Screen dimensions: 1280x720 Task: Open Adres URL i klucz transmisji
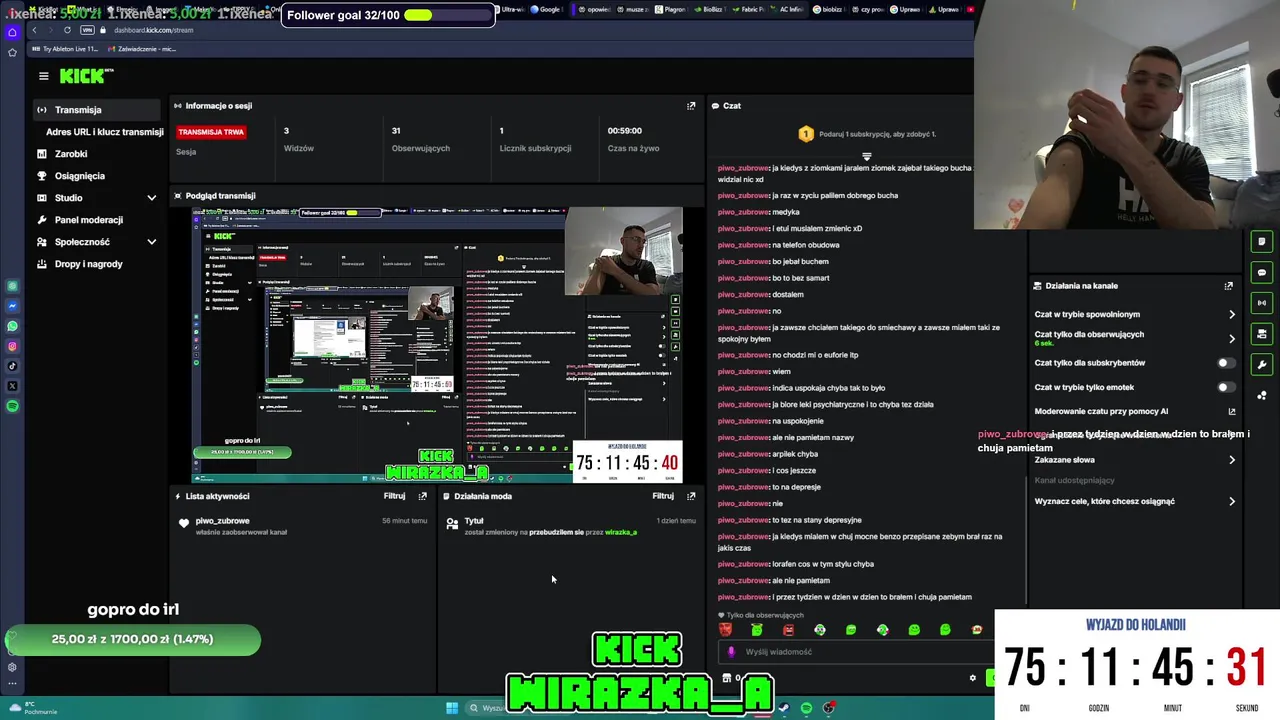tap(104, 132)
